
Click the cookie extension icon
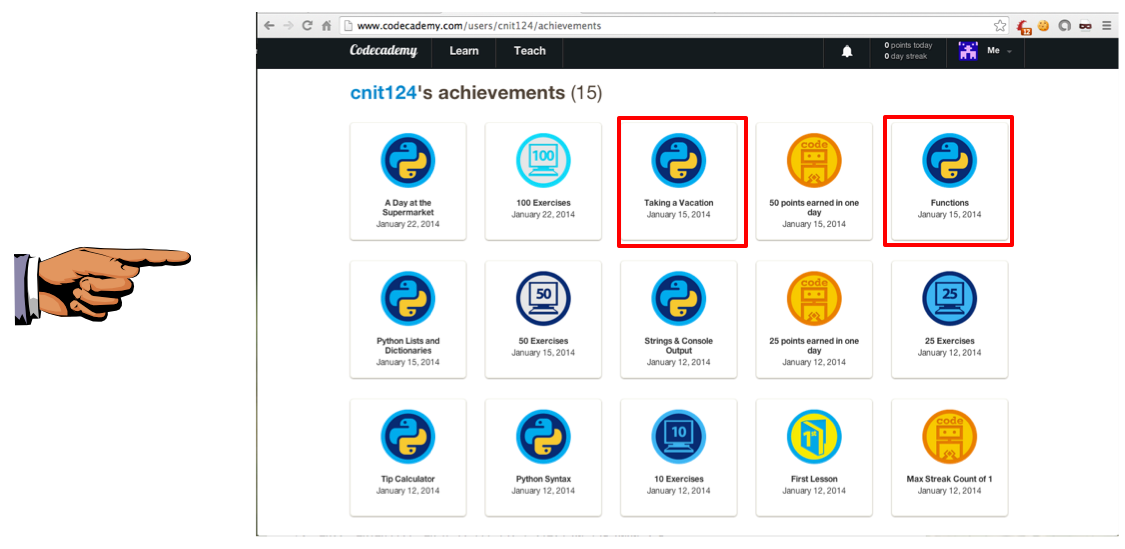pos(1044,26)
